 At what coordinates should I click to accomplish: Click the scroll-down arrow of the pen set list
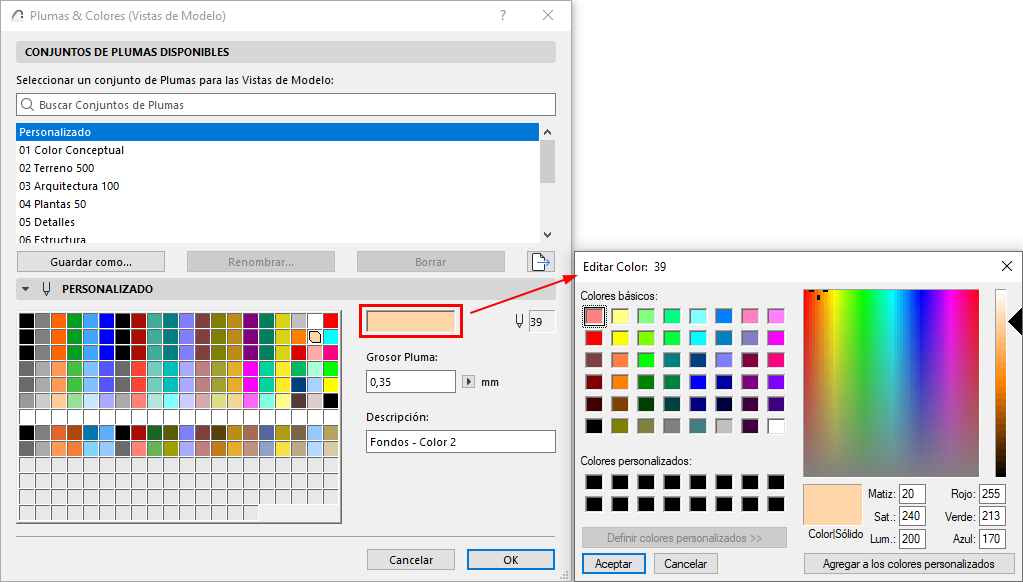pyautogui.click(x=547, y=234)
